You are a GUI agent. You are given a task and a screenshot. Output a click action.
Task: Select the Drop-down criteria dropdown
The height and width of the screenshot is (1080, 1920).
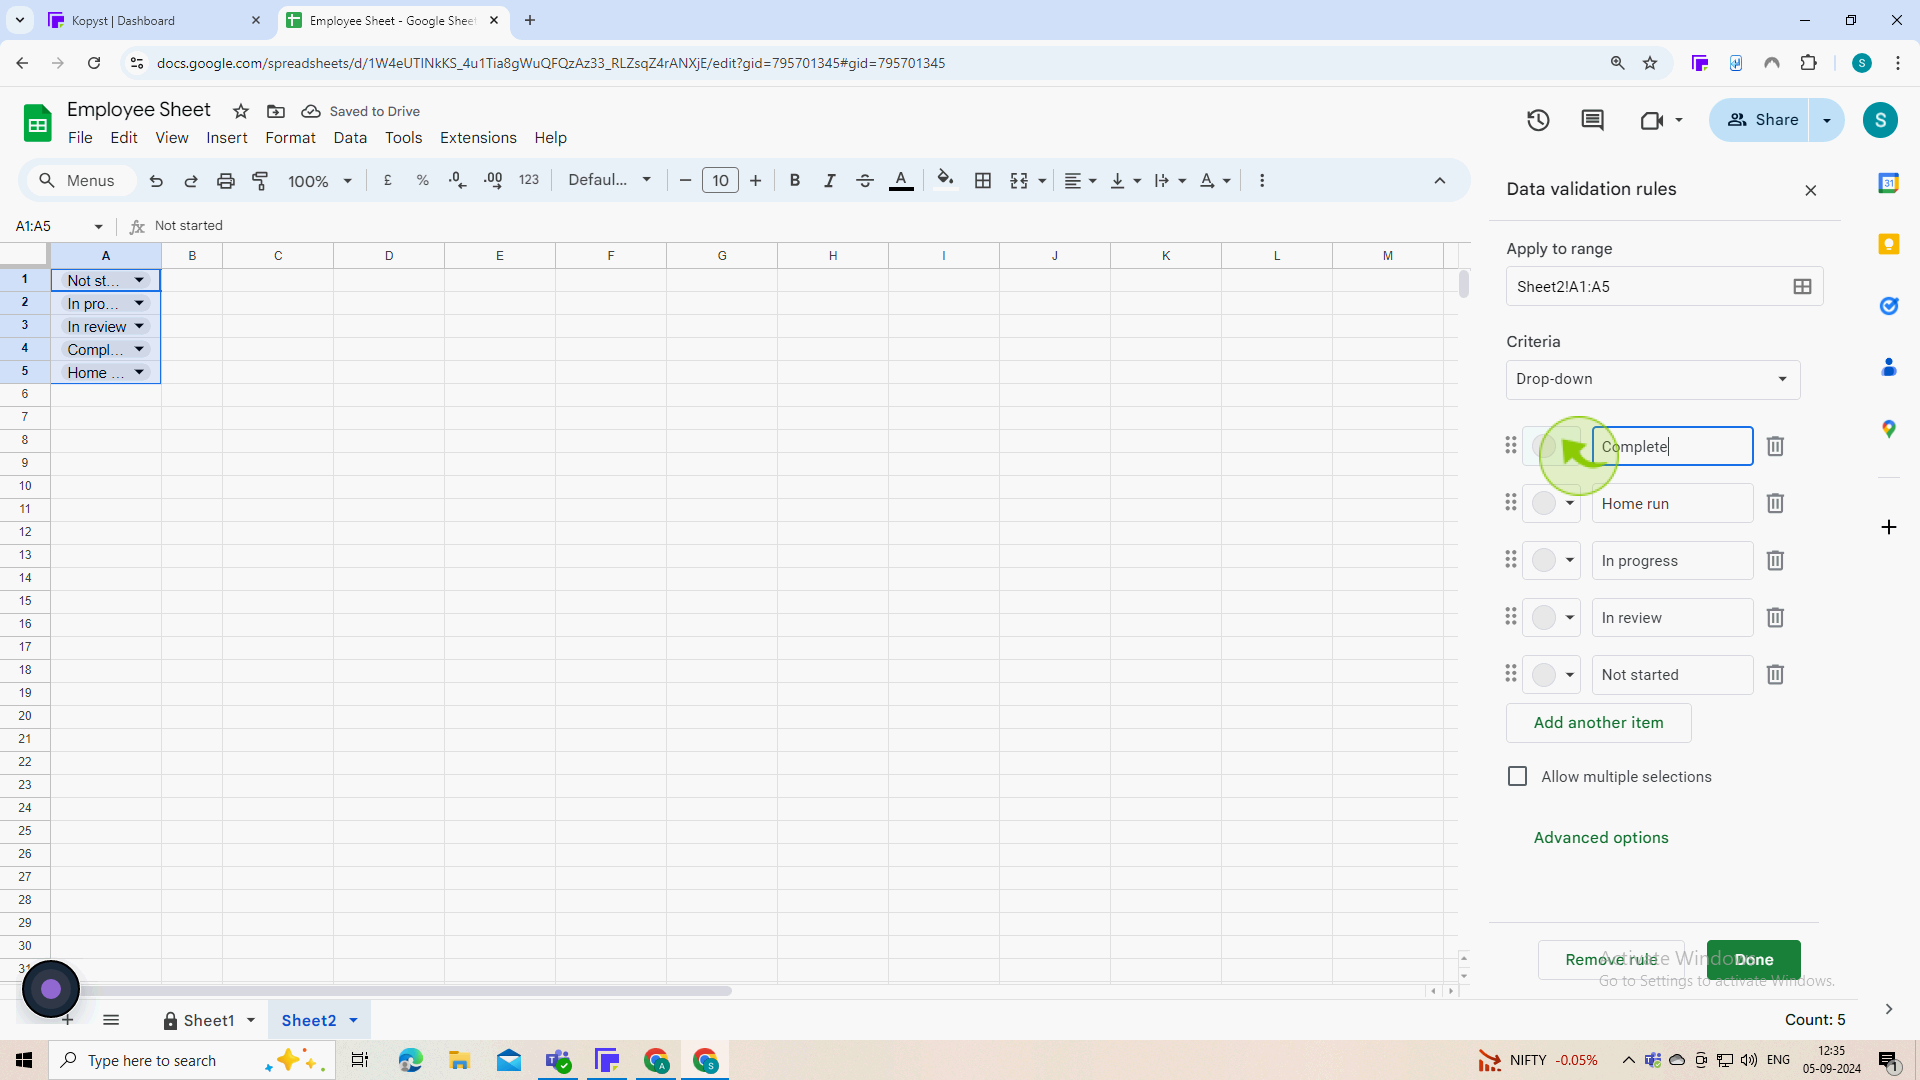1652,378
